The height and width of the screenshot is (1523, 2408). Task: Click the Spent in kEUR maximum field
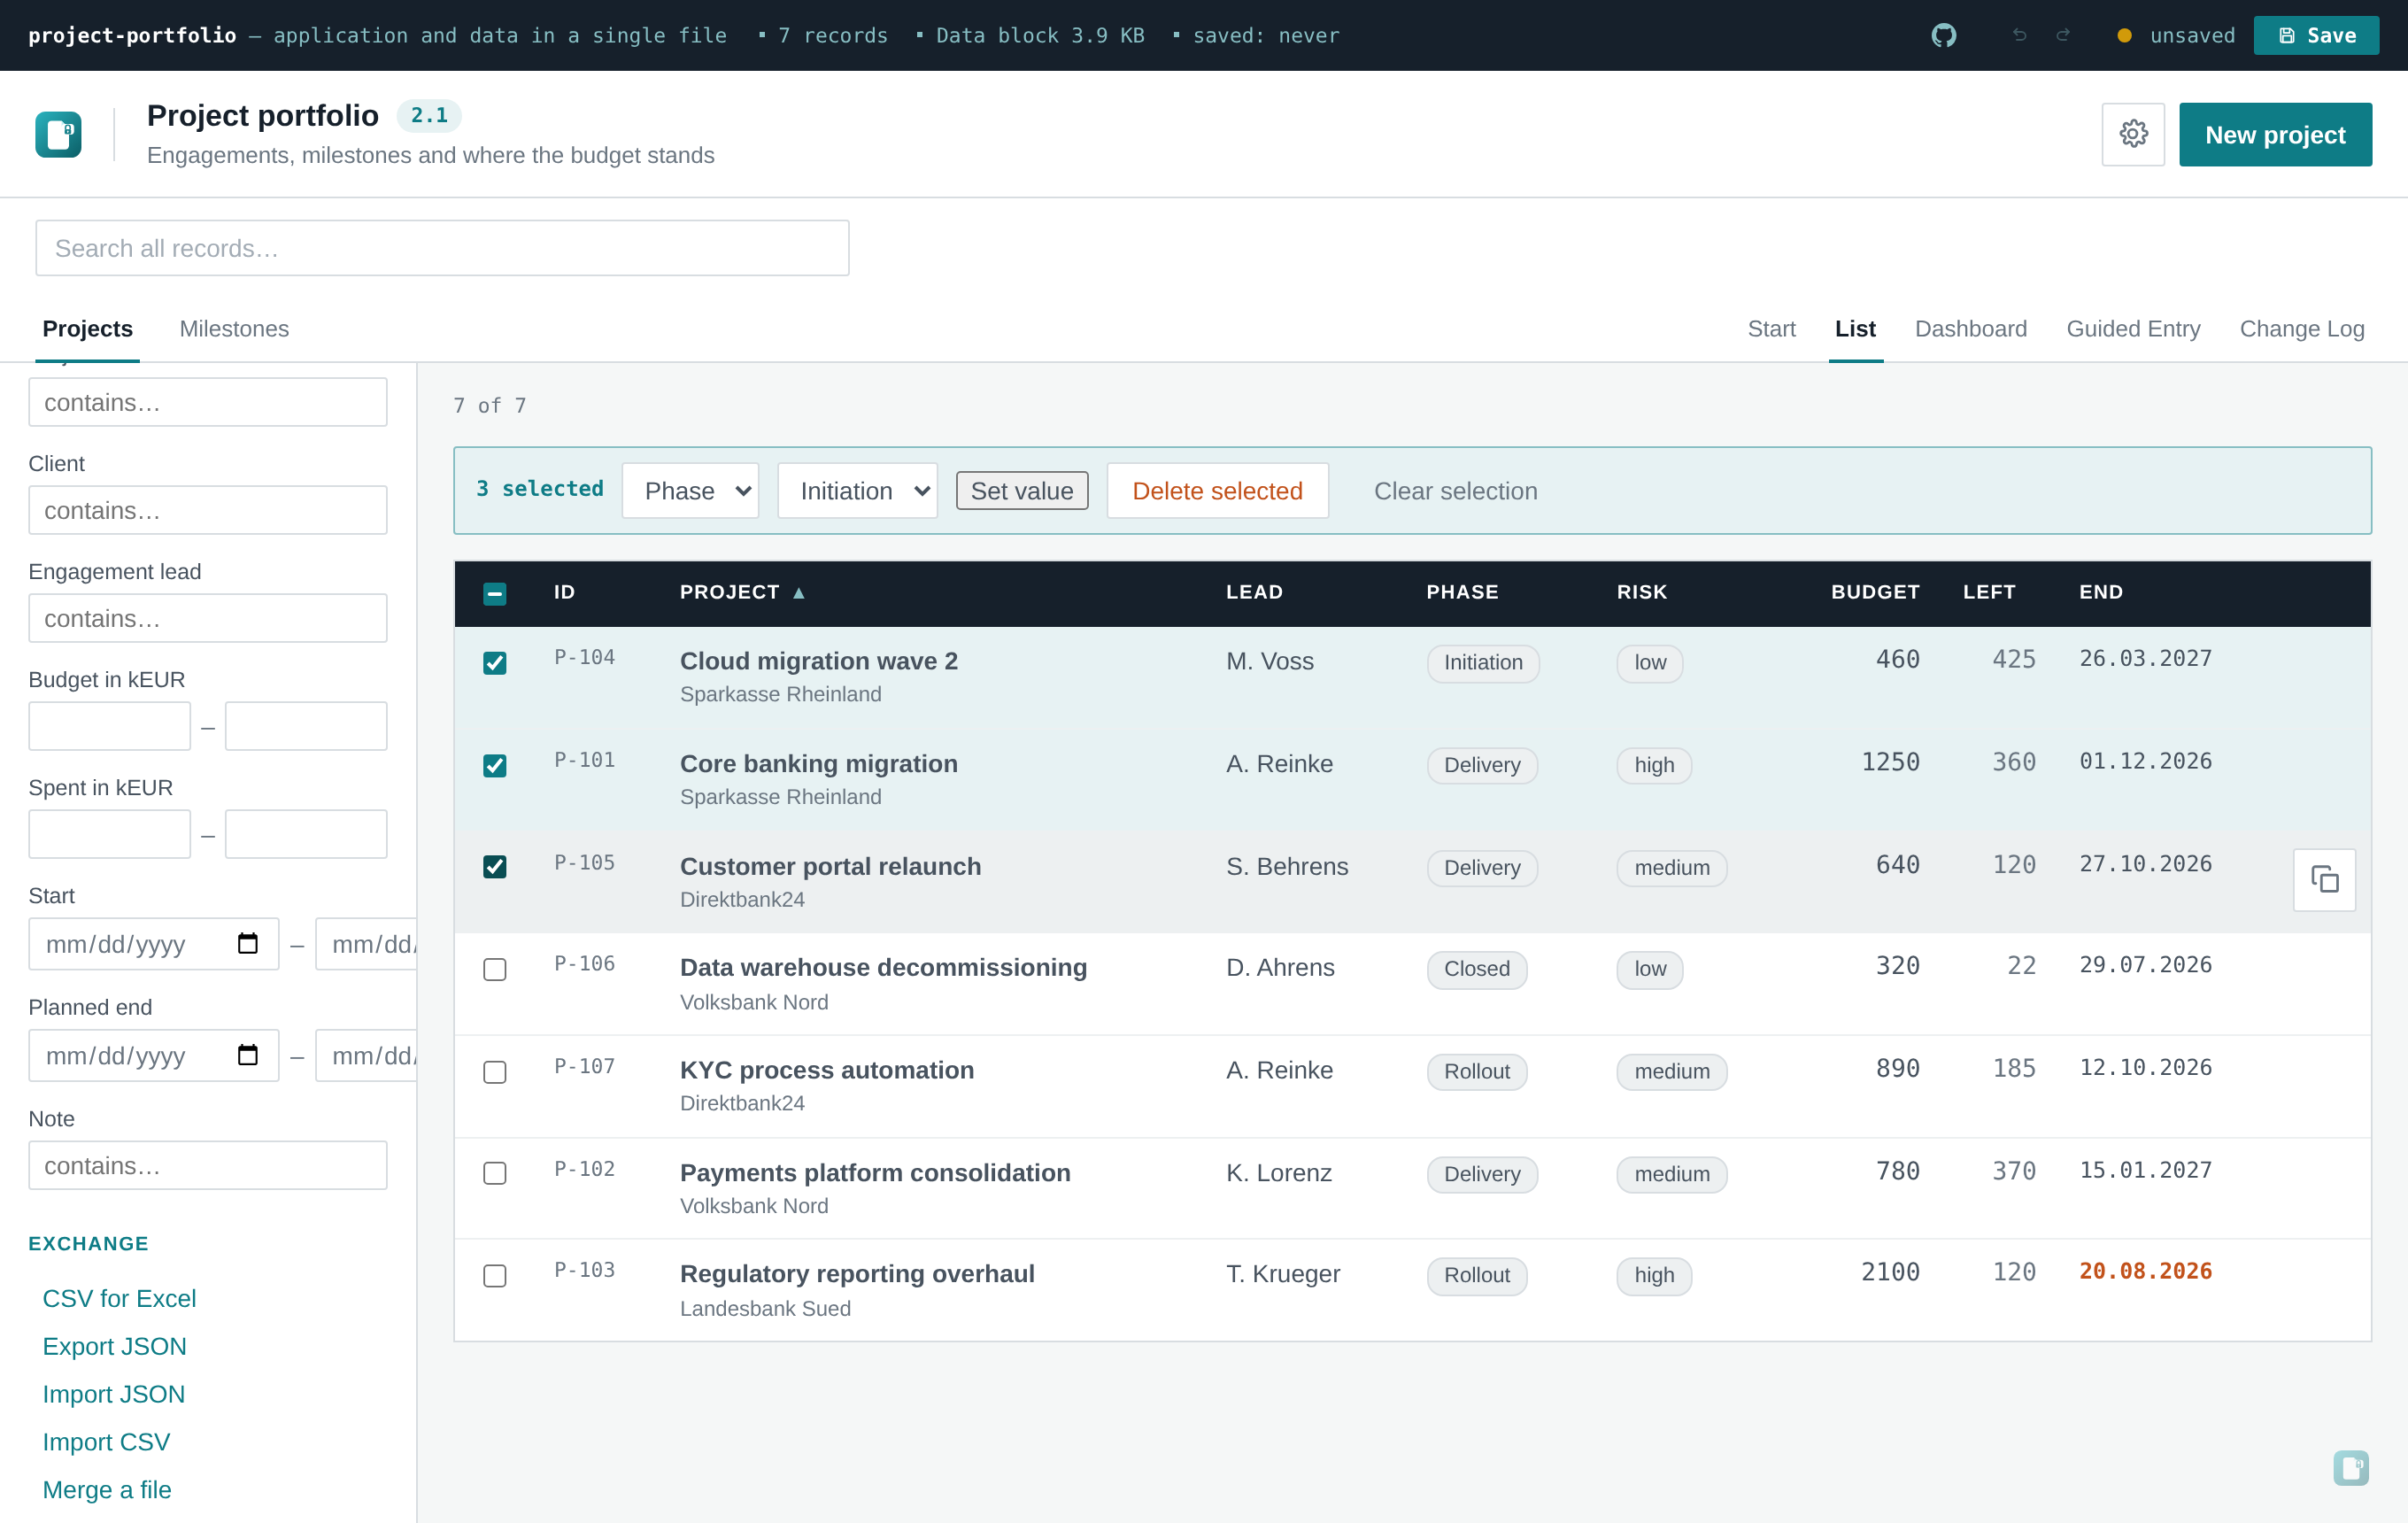(306, 834)
